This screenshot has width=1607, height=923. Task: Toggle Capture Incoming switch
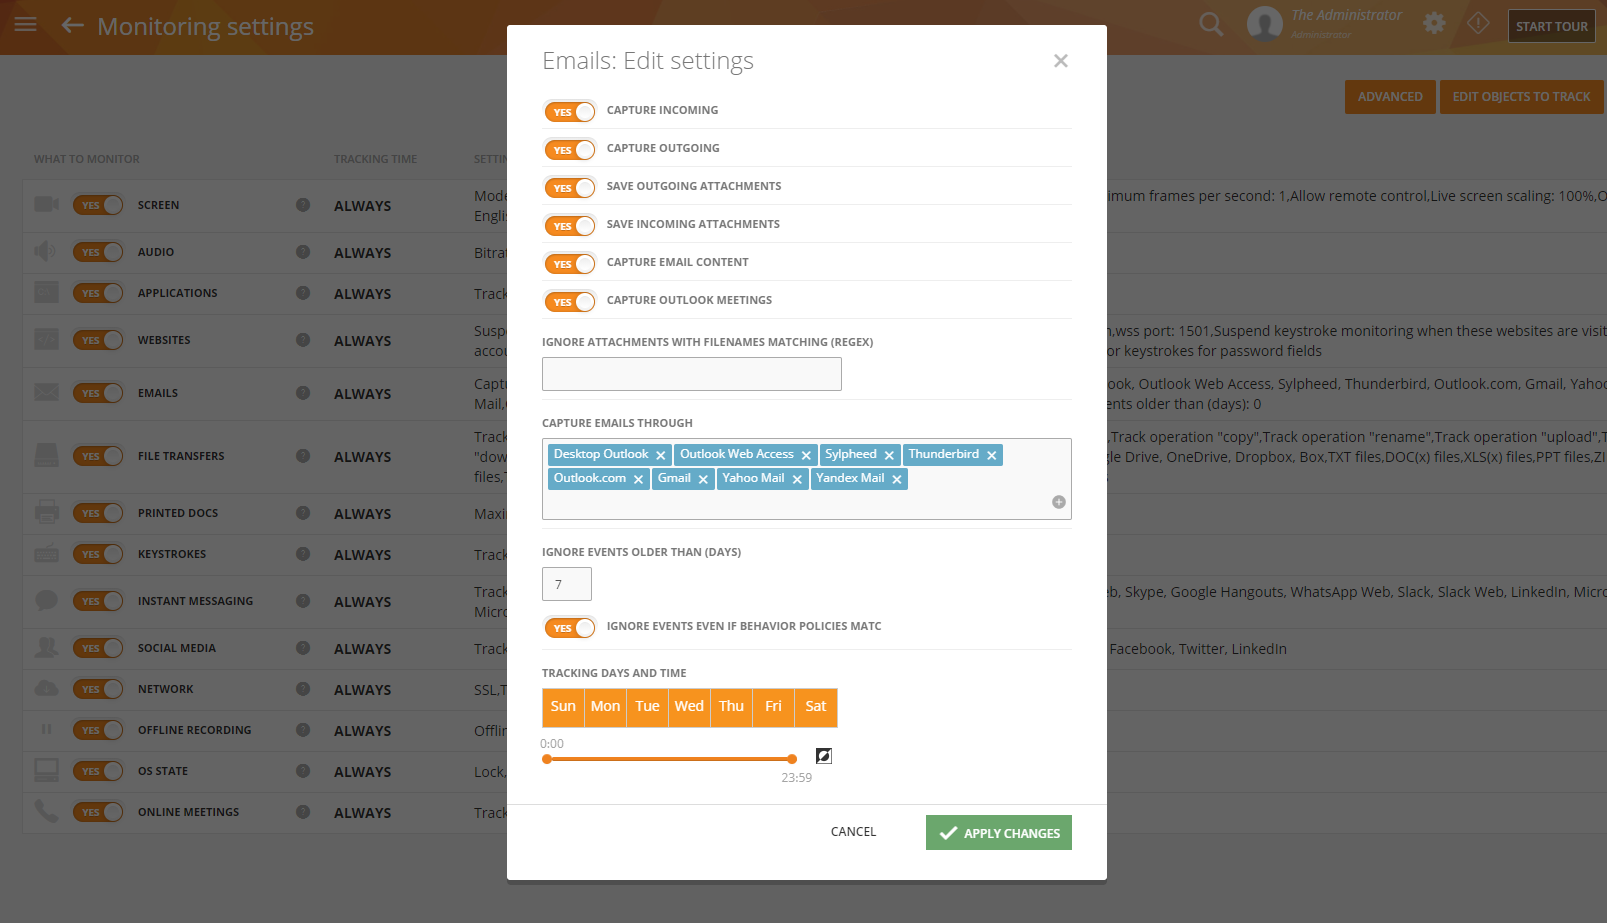(570, 111)
